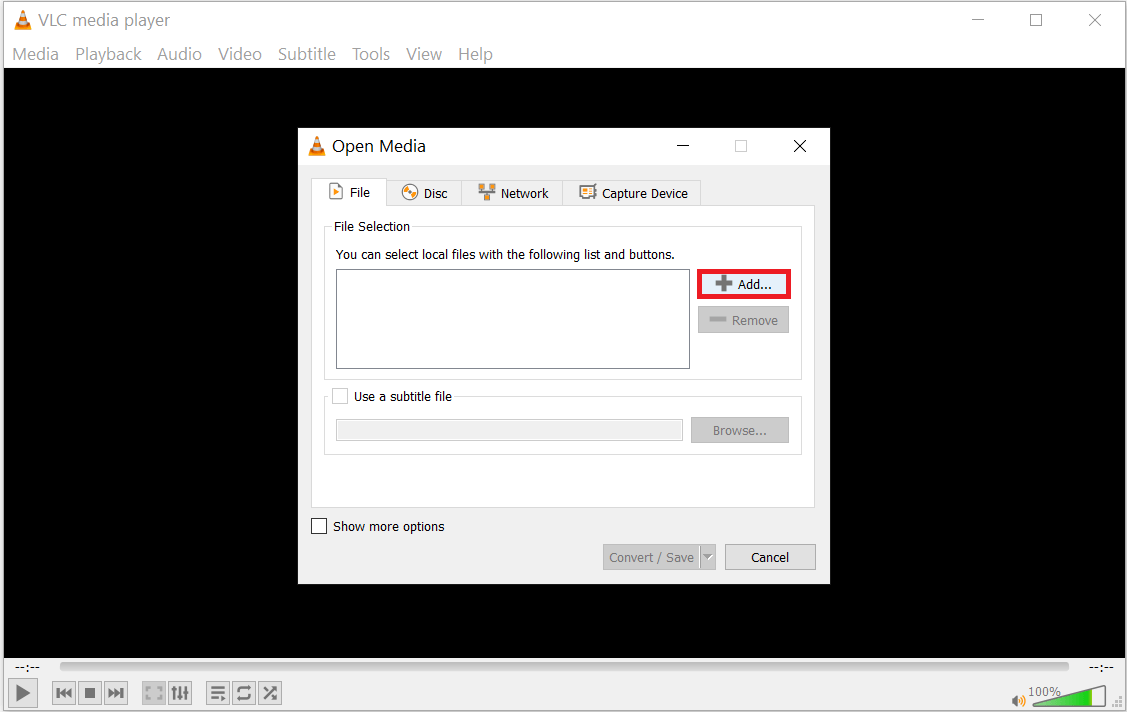
Task: Switch to the Capture Device tab
Action: tap(633, 193)
